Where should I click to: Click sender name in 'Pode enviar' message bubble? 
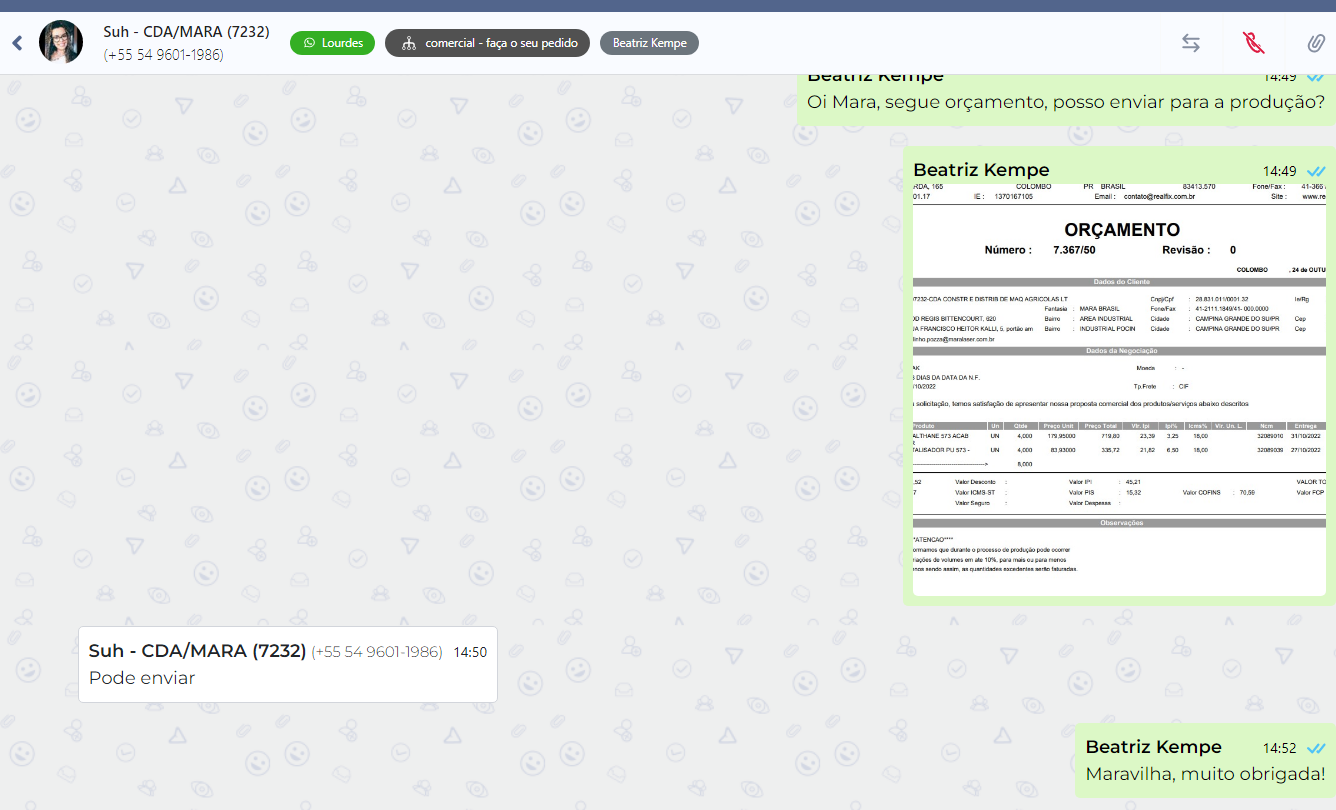tap(197, 651)
